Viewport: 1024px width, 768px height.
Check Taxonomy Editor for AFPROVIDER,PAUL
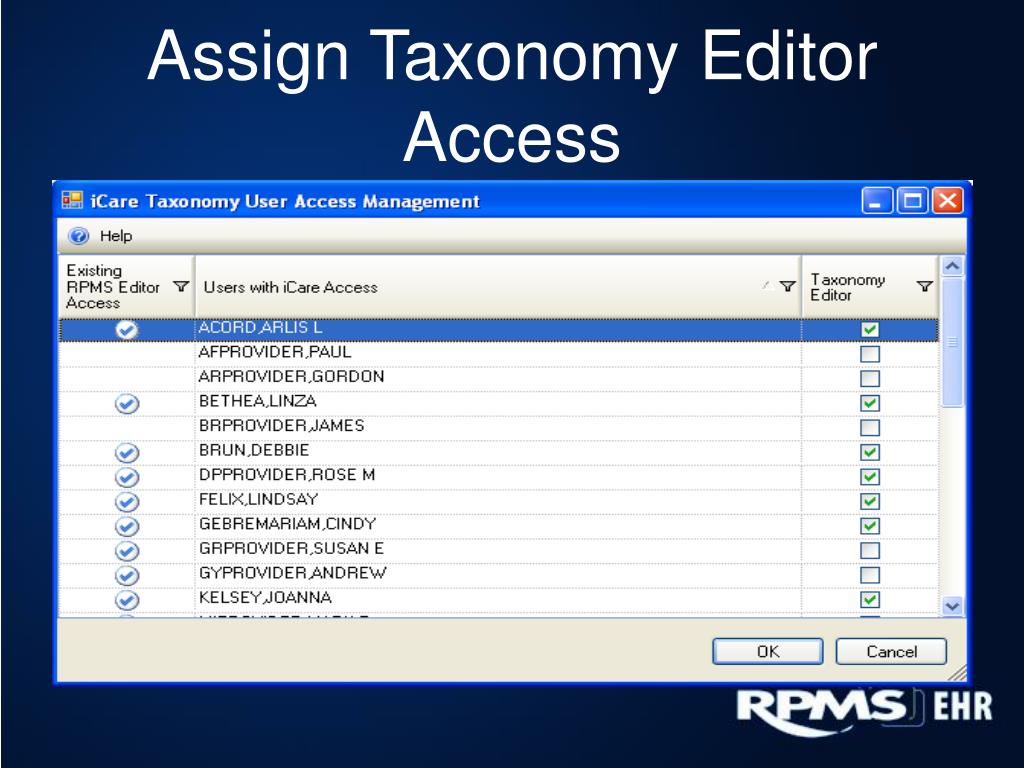(x=869, y=354)
